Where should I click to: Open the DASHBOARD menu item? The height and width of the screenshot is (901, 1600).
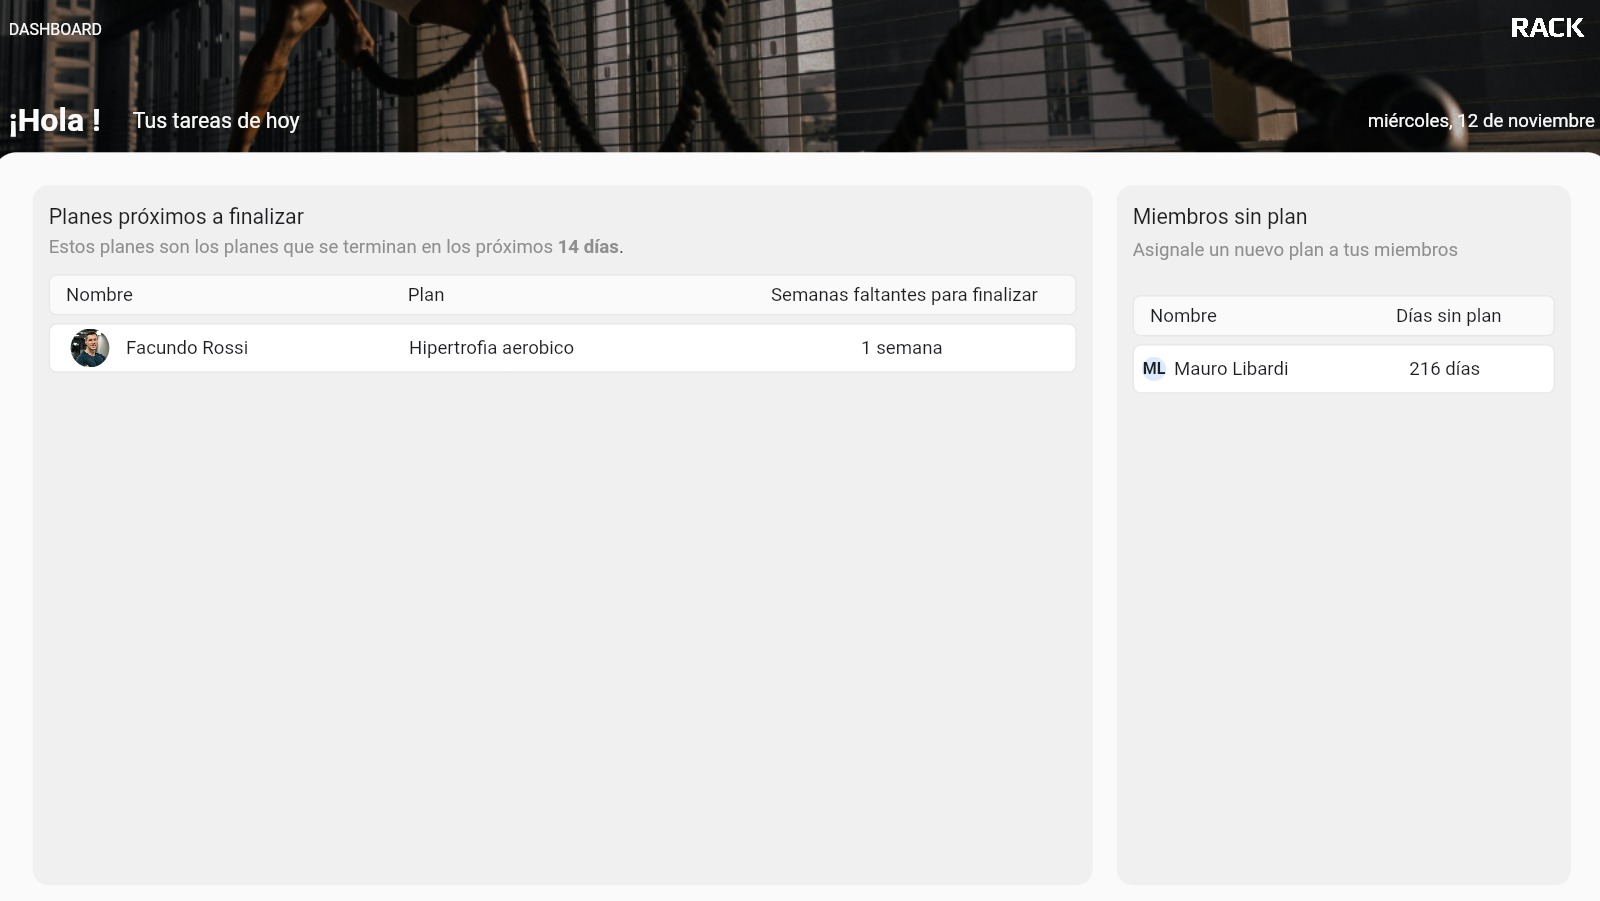click(x=55, y=29)
